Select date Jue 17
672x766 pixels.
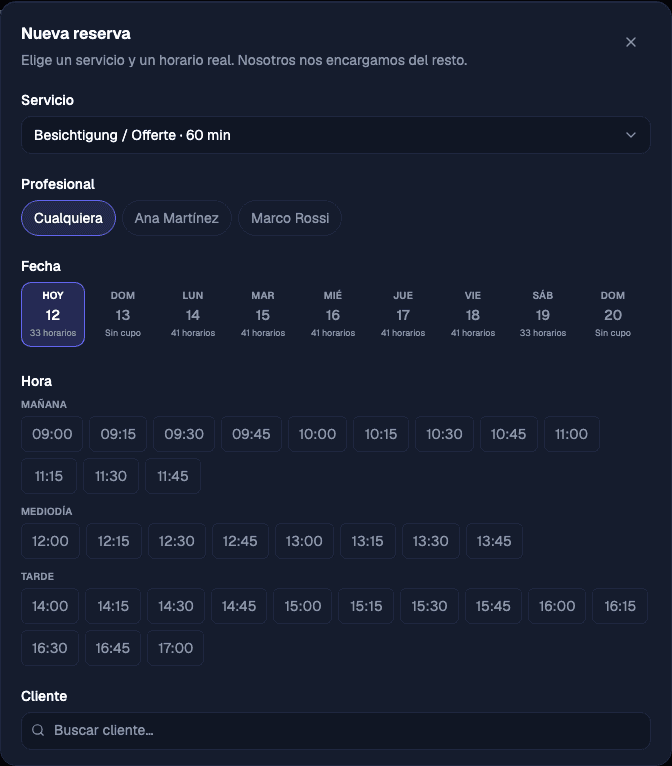[x=403, y=314]
